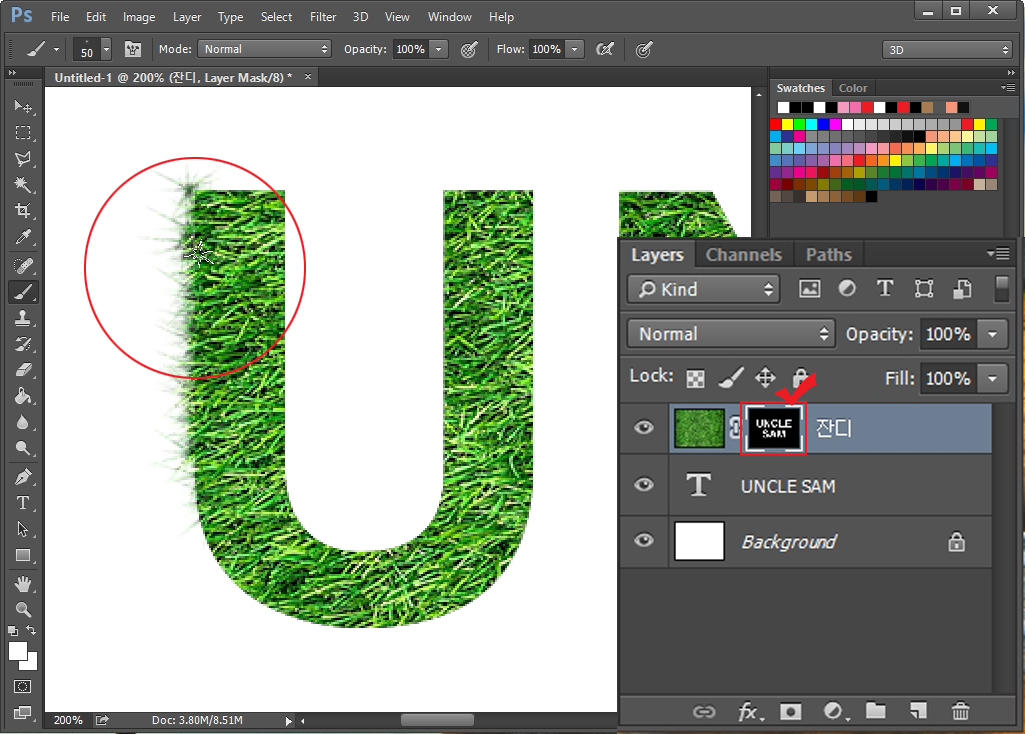The height and width of the screenshot is (734, 1025).
Task: Enter Quick Mask mode
Action: (23, 686)
